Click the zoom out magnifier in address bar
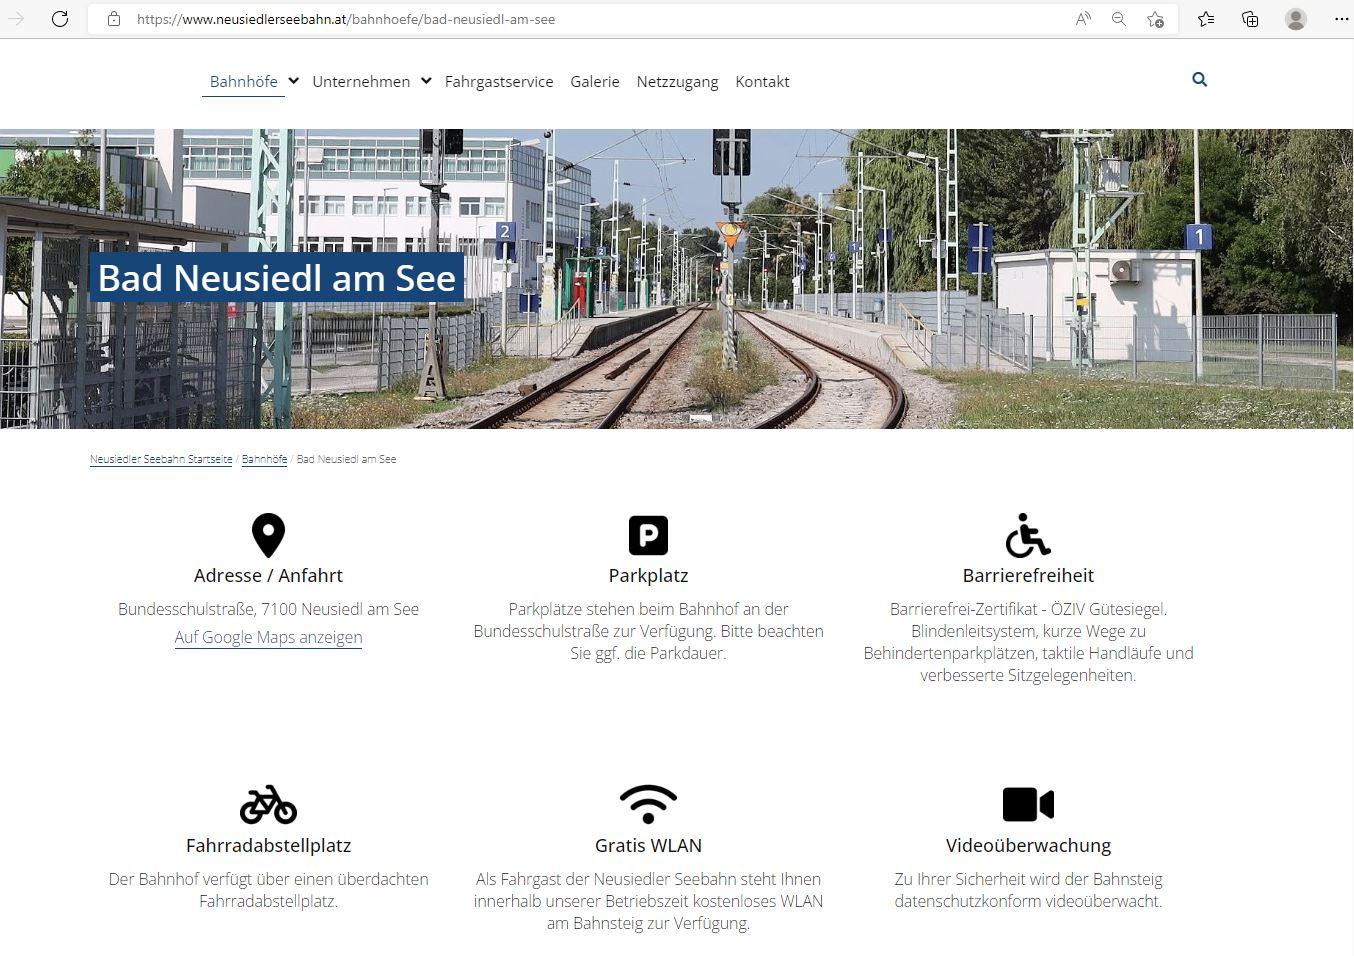 [x=1119, y=19]
